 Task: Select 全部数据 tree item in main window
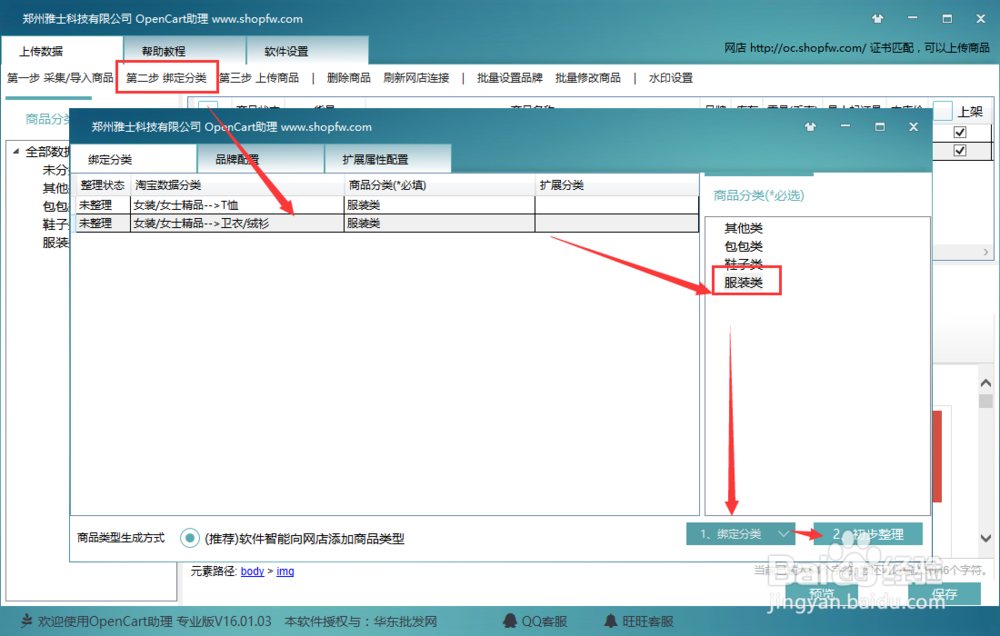pos(47,151)
